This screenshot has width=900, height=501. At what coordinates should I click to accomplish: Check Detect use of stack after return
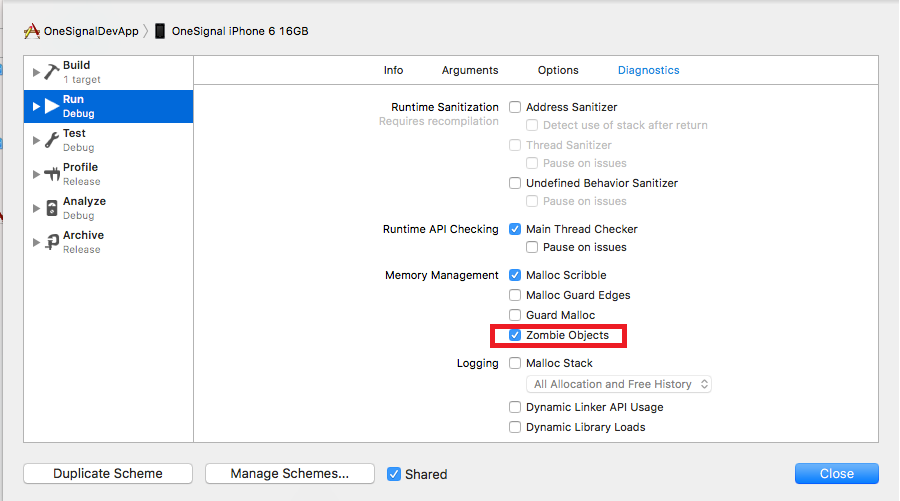(x=532, y=125)
